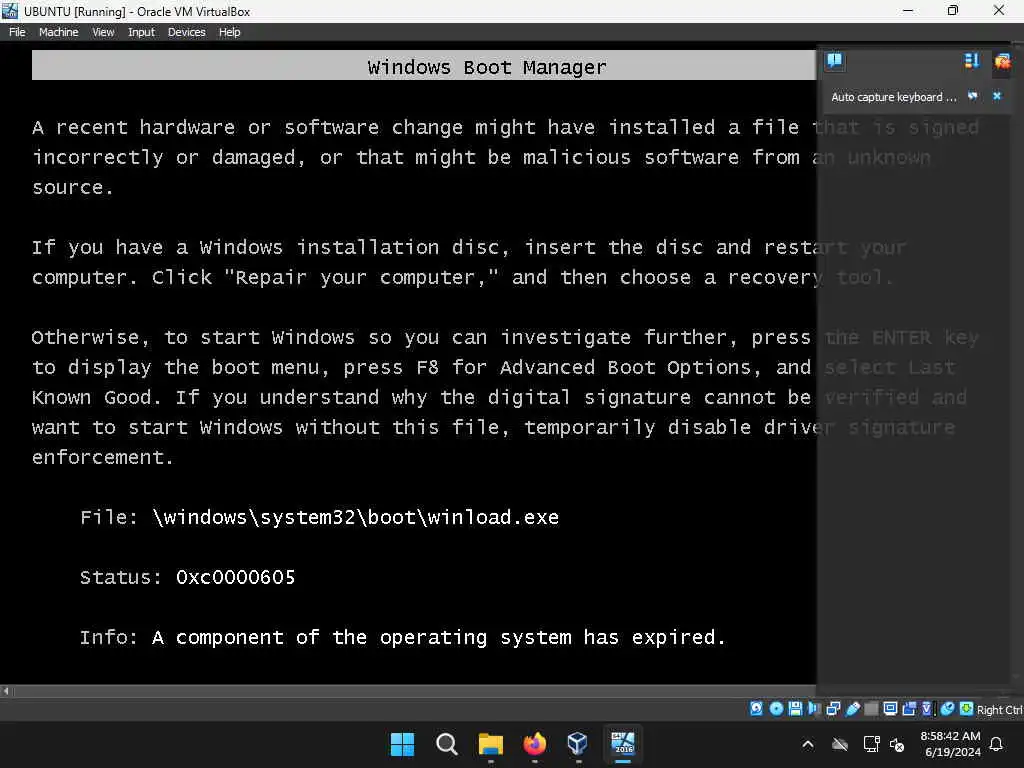Click the green arrow keyboard capture icon
Image resolution: width=1024 pixels, height=768 pixels.
(x=967, y=709)
